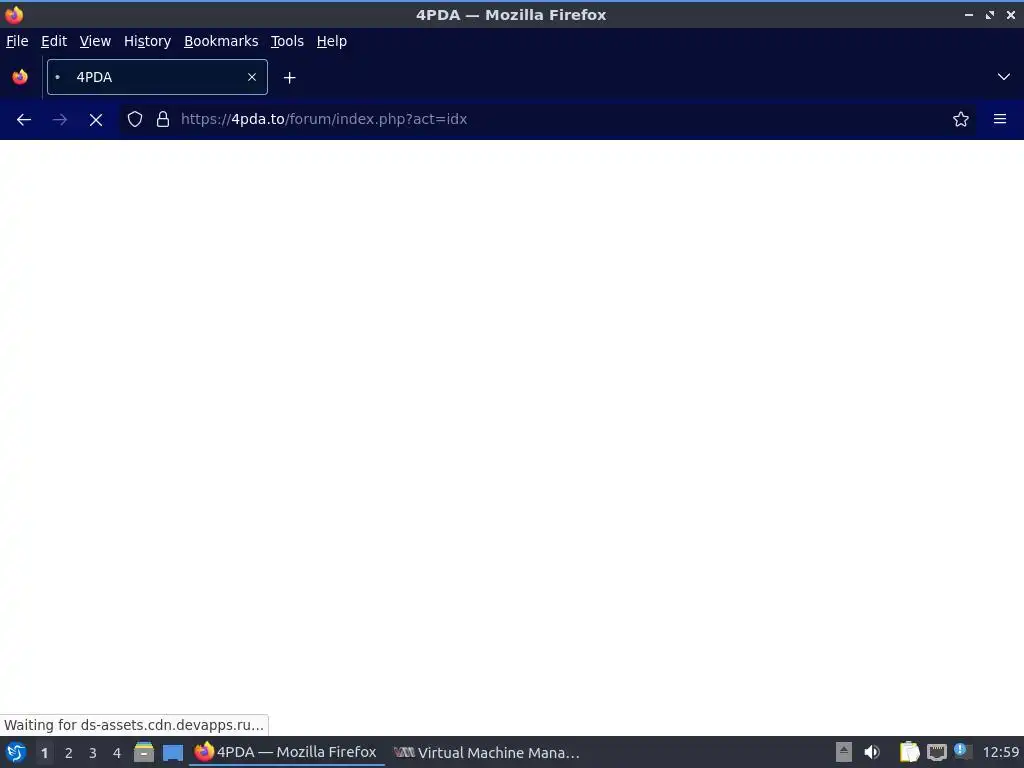Go back to the previous page
The height and width of the screenshot is (768, 1024).
point(24,120)
